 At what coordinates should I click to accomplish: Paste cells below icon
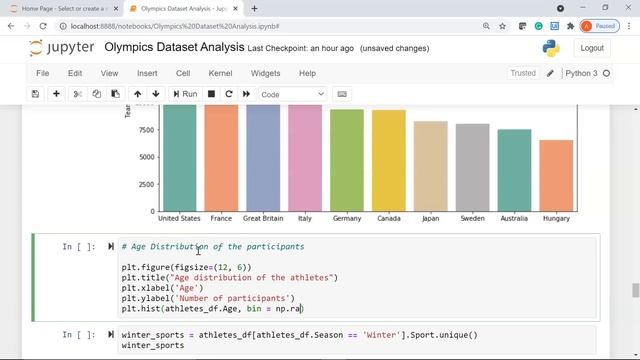(x=116, y=94)
